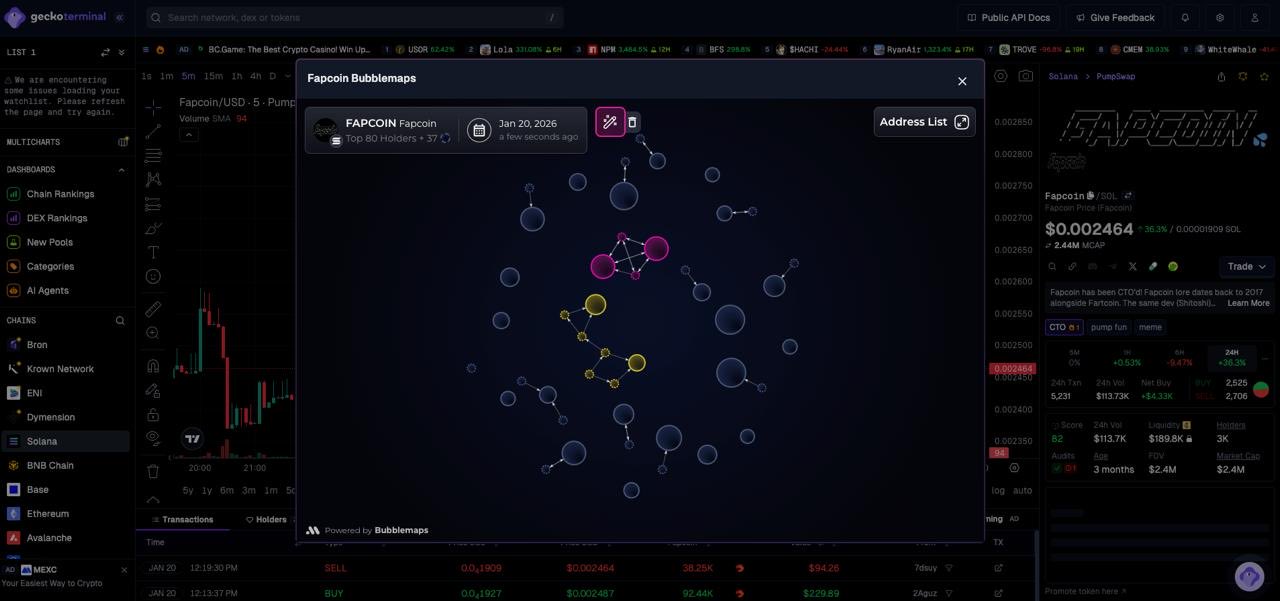Open the more timeframes dropdown after D
1280x601 pixels.
coord(287,76)
